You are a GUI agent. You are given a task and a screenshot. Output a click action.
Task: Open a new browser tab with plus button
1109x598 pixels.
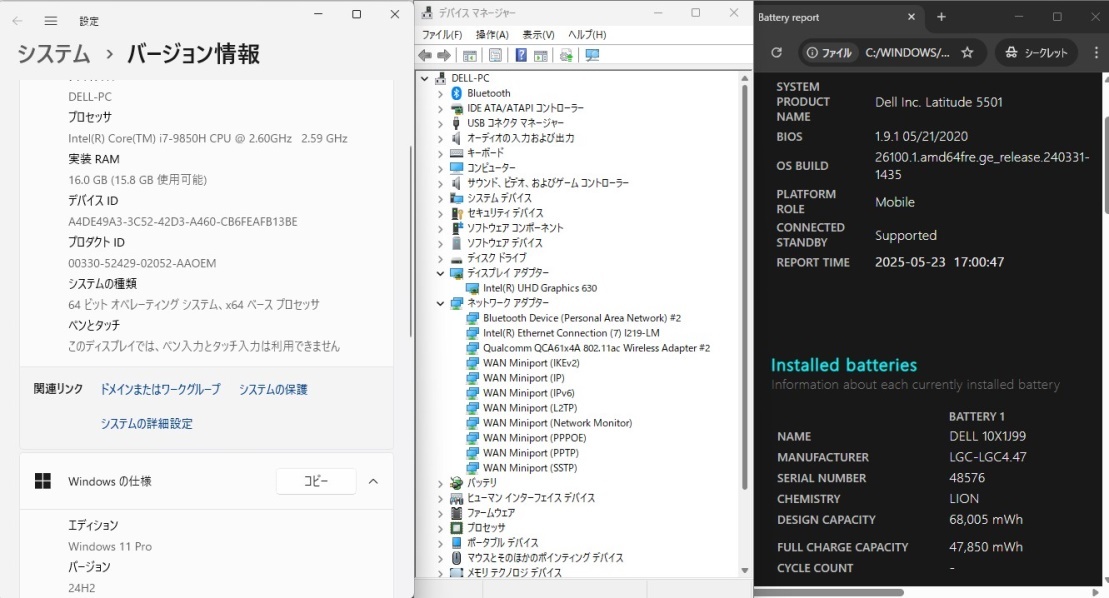[941, 17]
